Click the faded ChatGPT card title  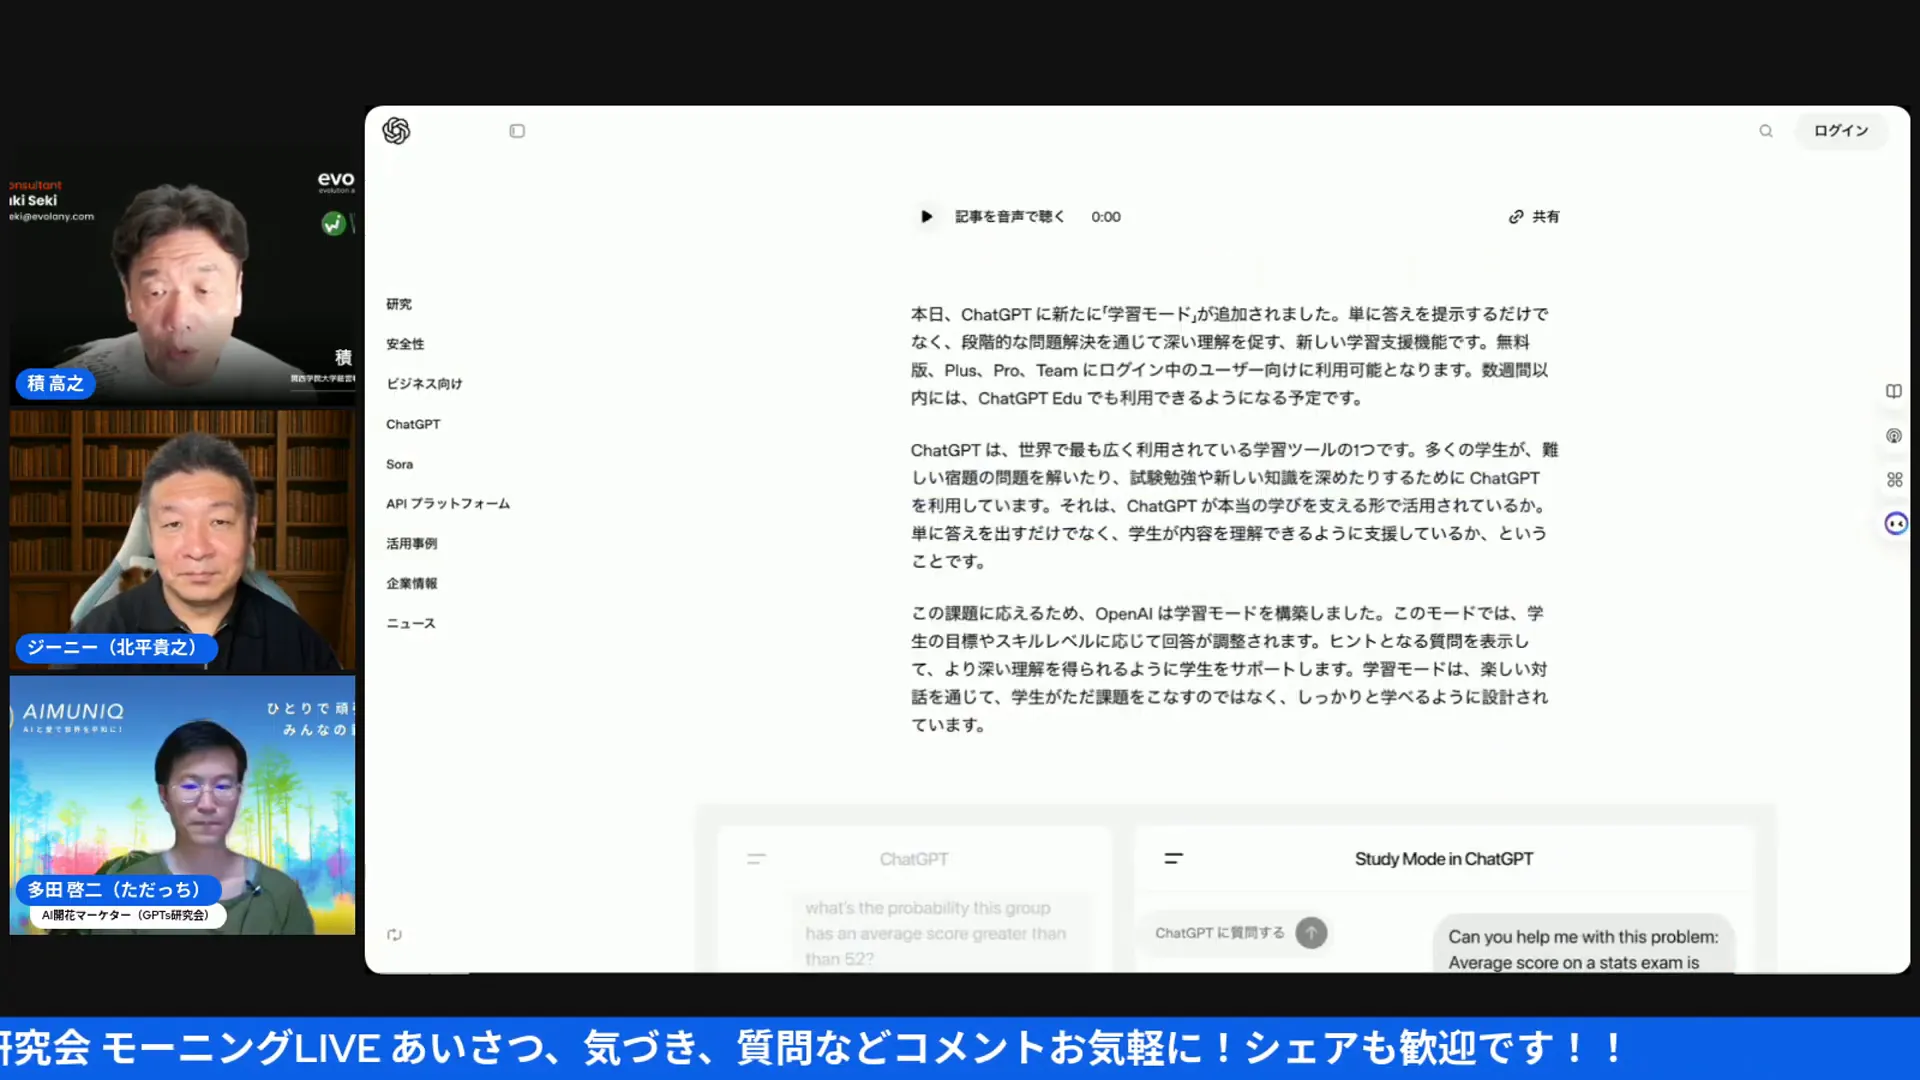click(914, 859)
